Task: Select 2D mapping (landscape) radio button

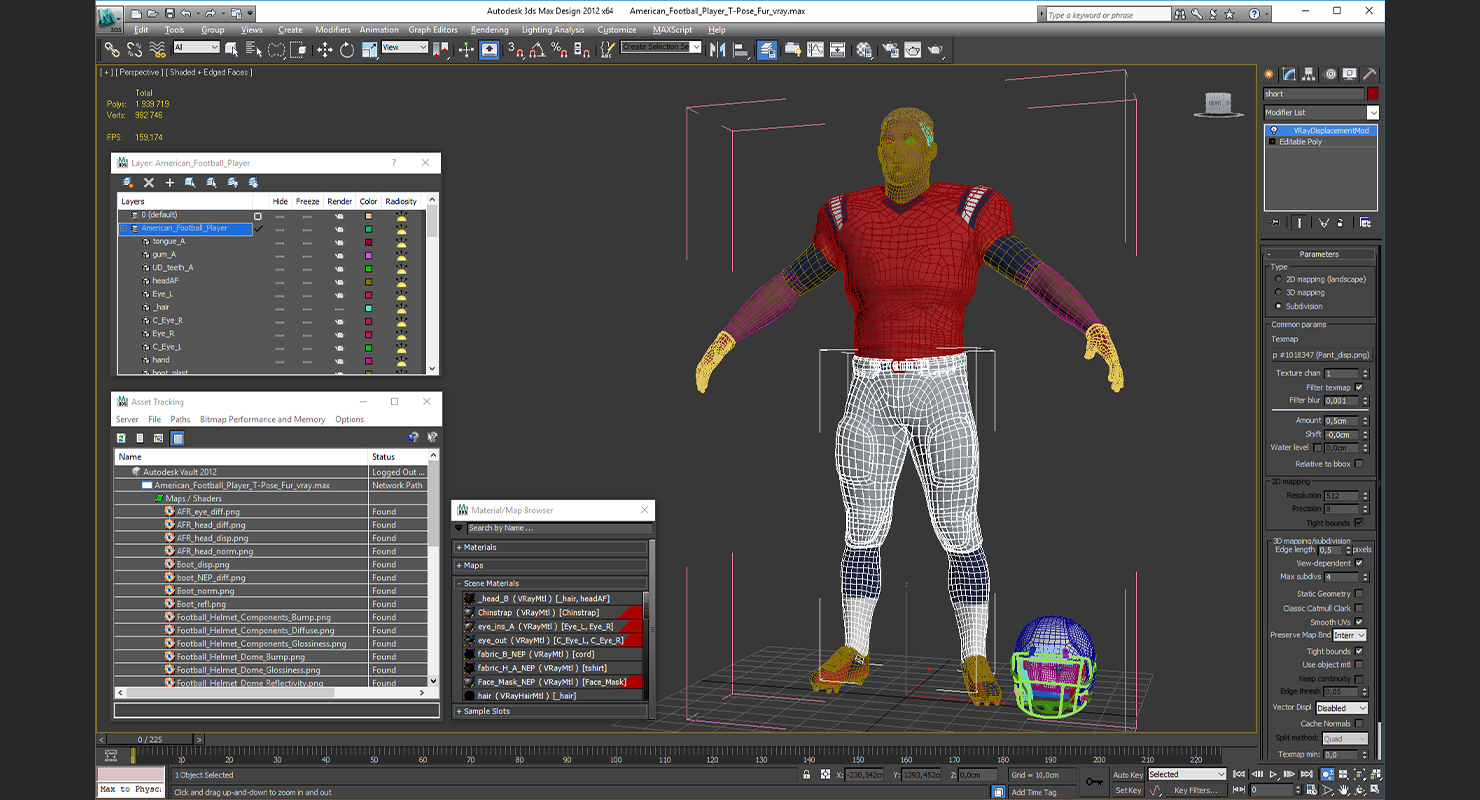Action: (x=1278, y=279)
